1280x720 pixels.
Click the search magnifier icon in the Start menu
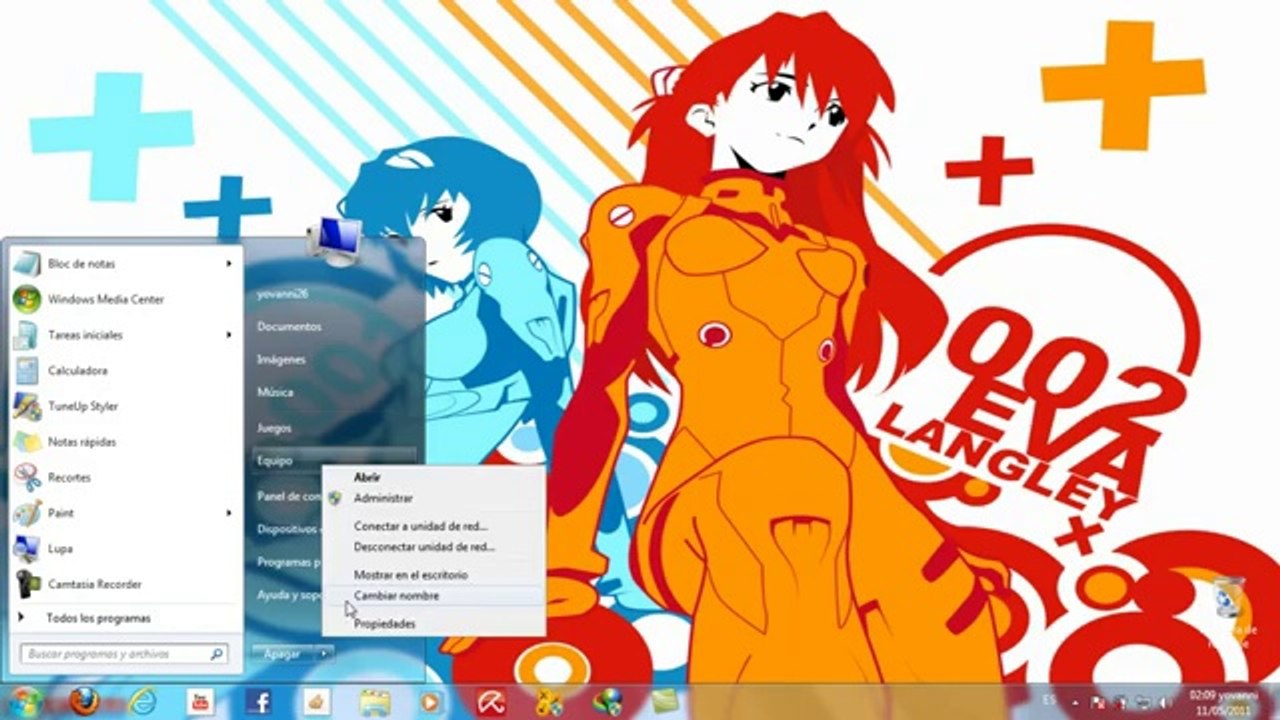point(216,654)
